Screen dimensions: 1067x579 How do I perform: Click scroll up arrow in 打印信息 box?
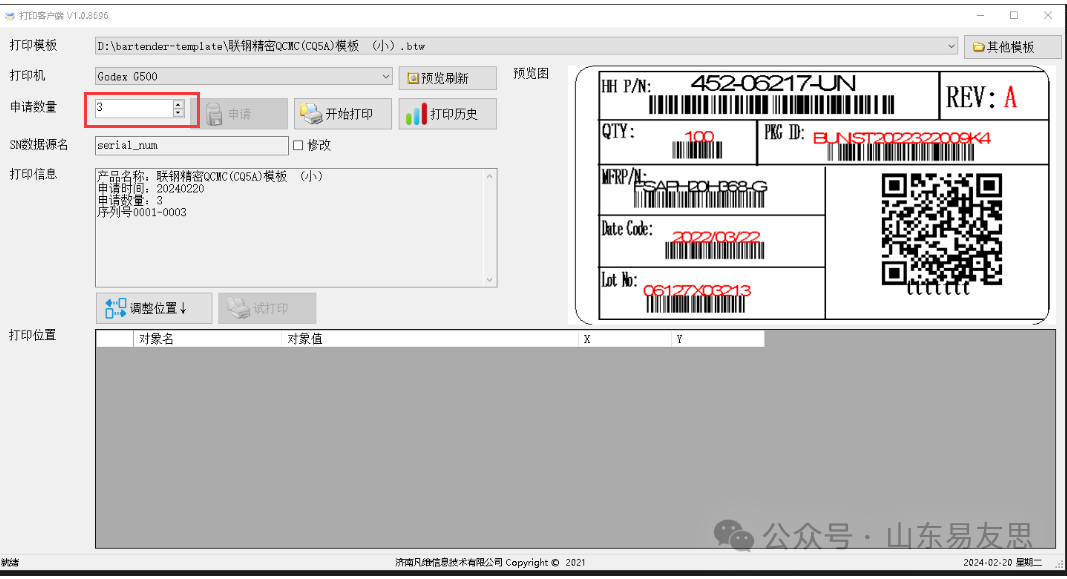tap(489, 176)
